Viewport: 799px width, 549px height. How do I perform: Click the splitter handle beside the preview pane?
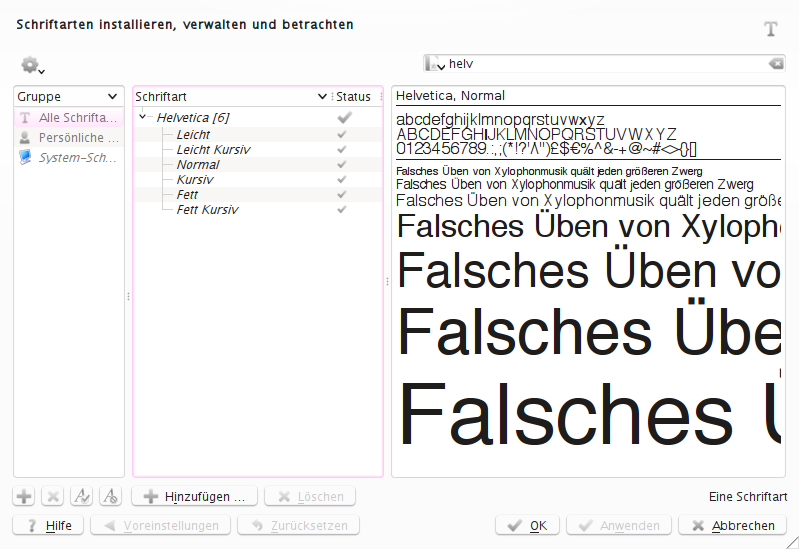[387, 281]
